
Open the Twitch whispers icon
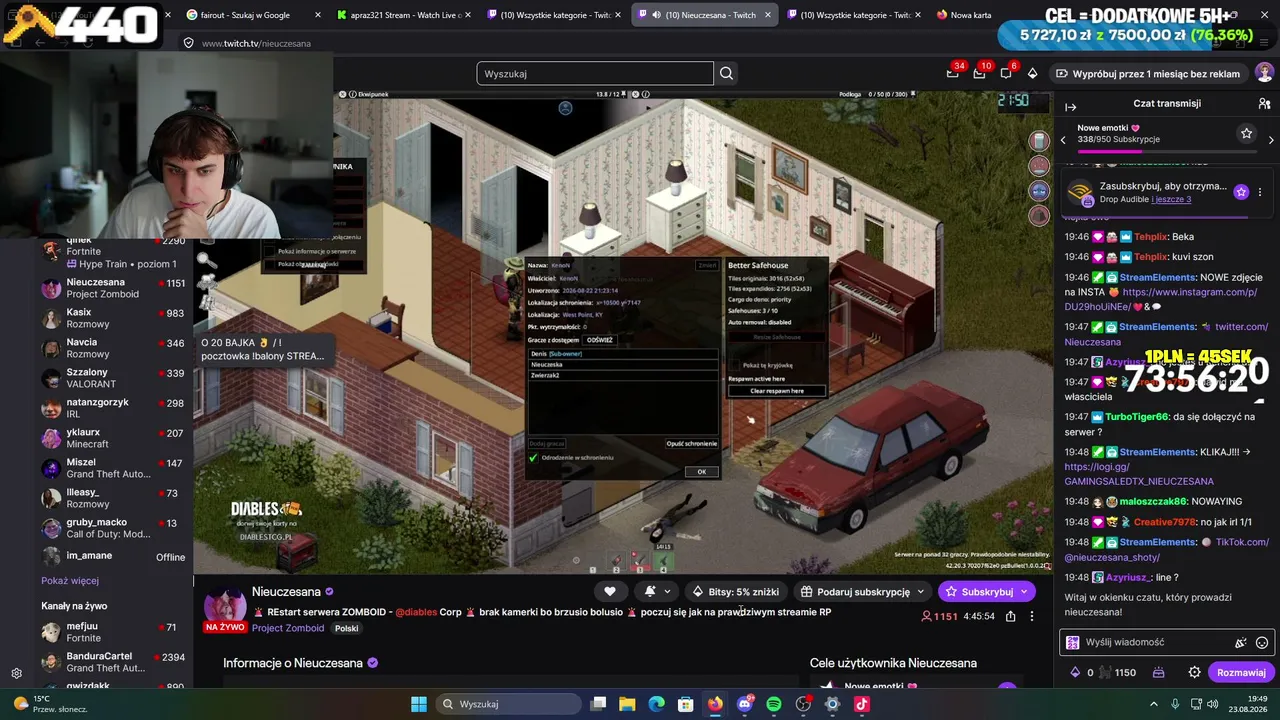click(x=1006, y=73)
